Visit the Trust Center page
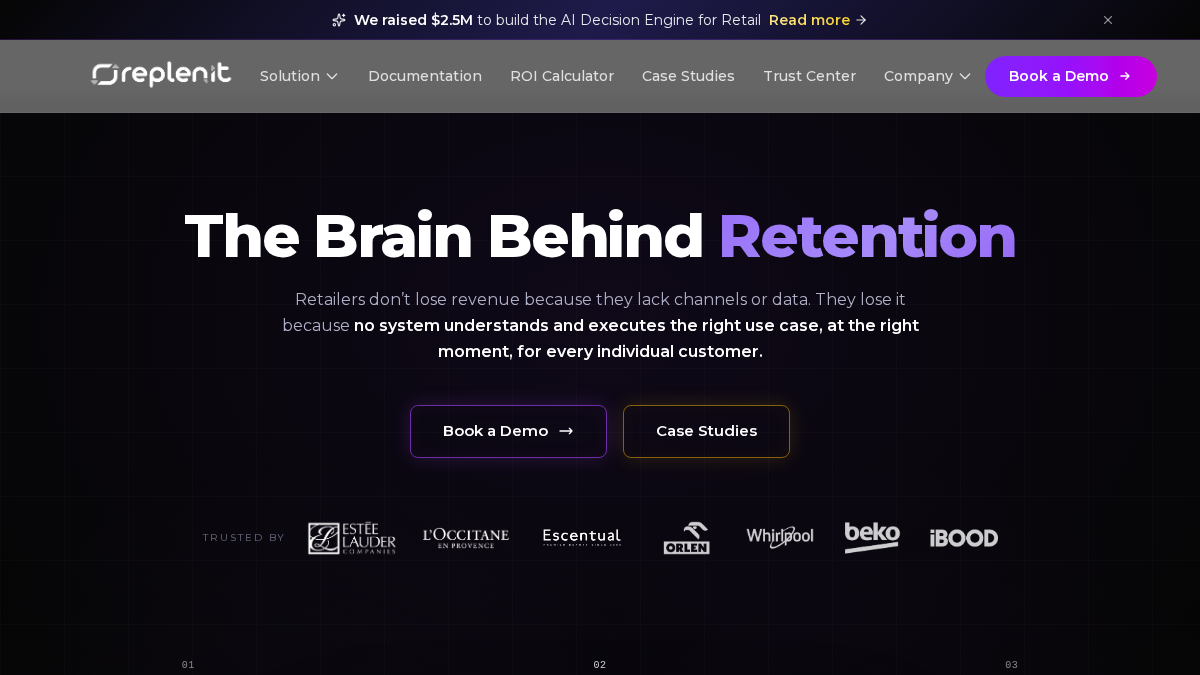This screenshot has height=675, width=1200. pos(809,76)
